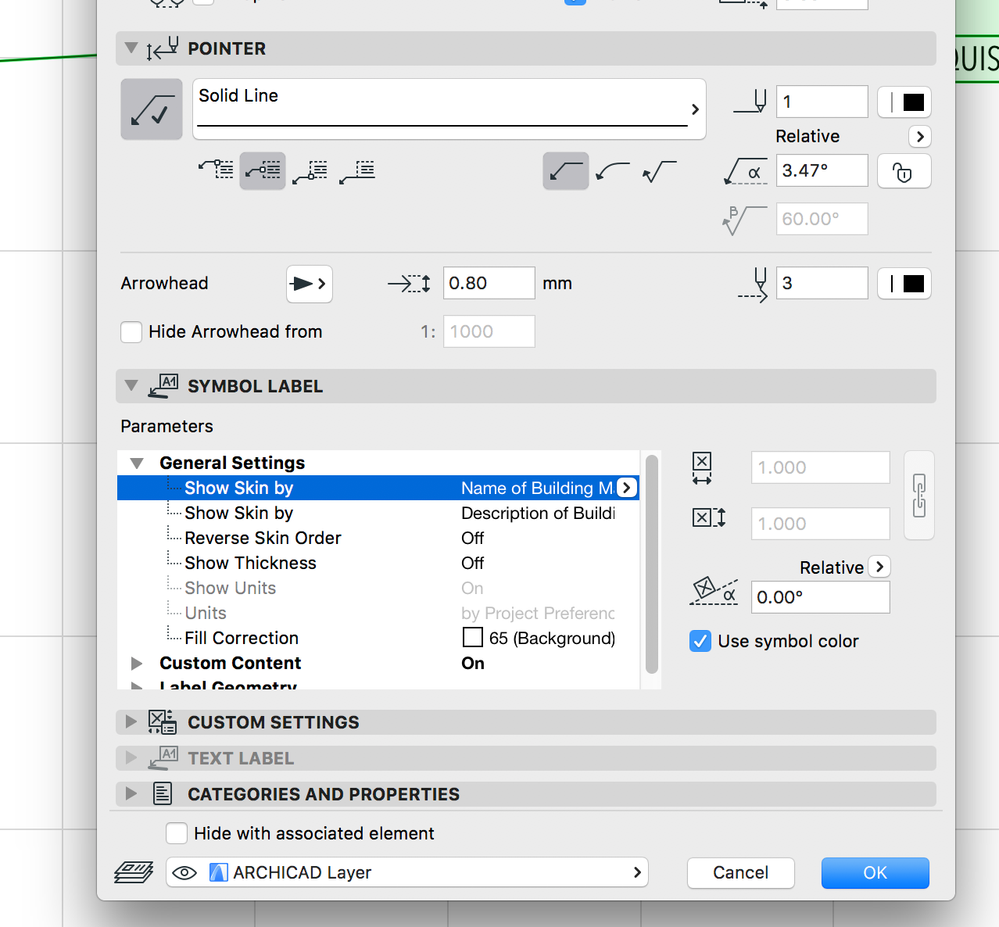Select the curved pointer line shape

612,172
